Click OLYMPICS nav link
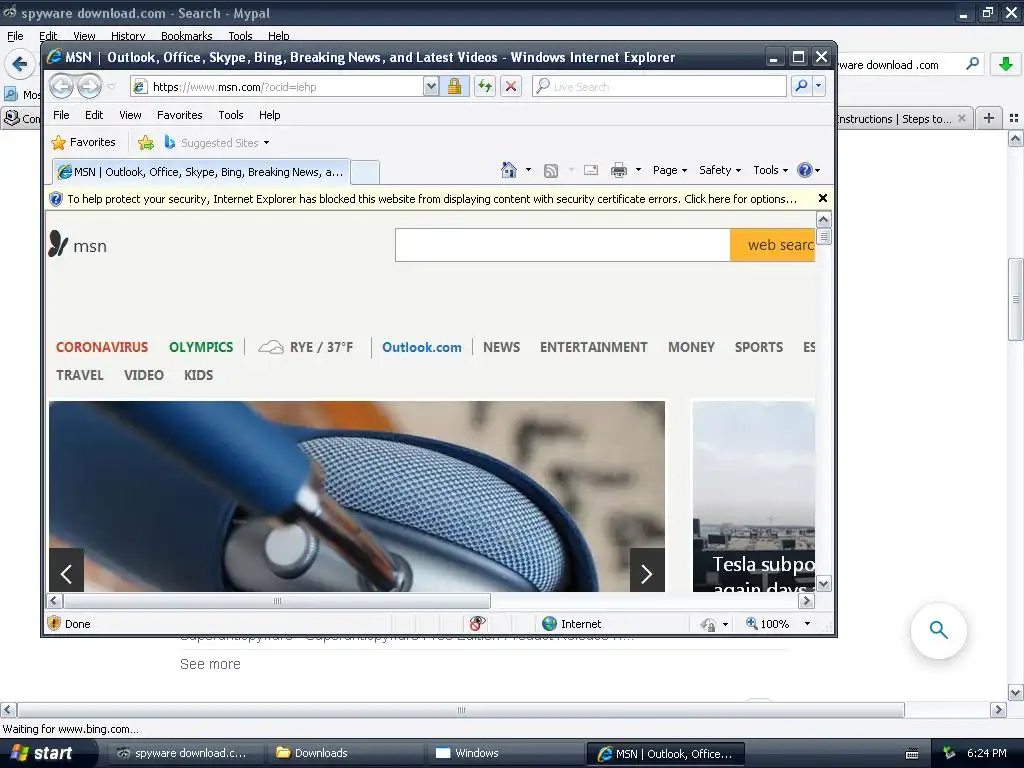 [x=201, y=347]
